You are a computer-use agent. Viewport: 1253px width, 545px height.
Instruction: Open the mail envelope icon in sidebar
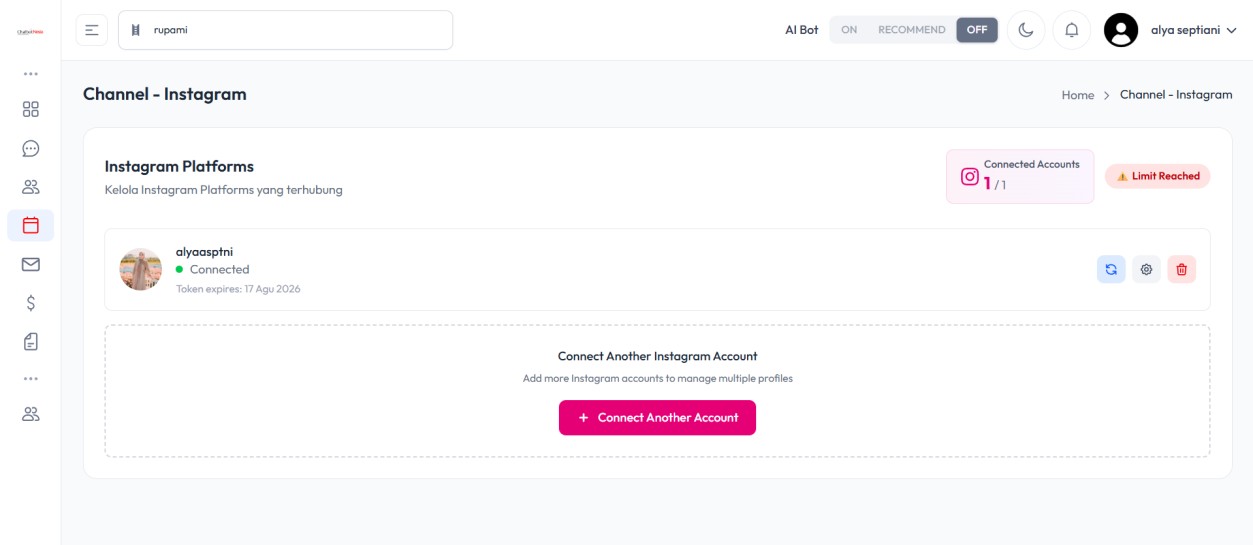[31, 264]
